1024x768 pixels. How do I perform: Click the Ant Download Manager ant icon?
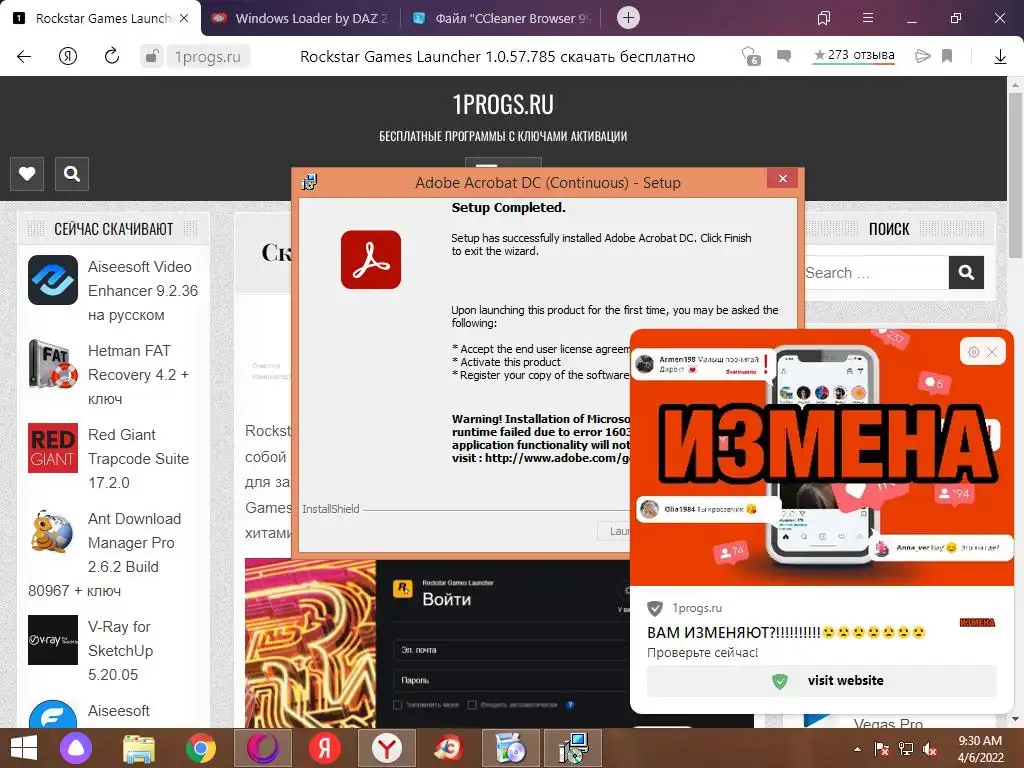[53, 532]
